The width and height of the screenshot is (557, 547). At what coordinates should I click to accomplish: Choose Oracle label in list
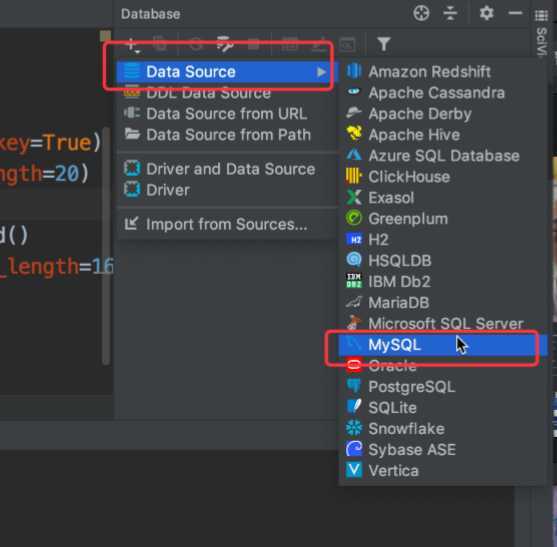392,365
